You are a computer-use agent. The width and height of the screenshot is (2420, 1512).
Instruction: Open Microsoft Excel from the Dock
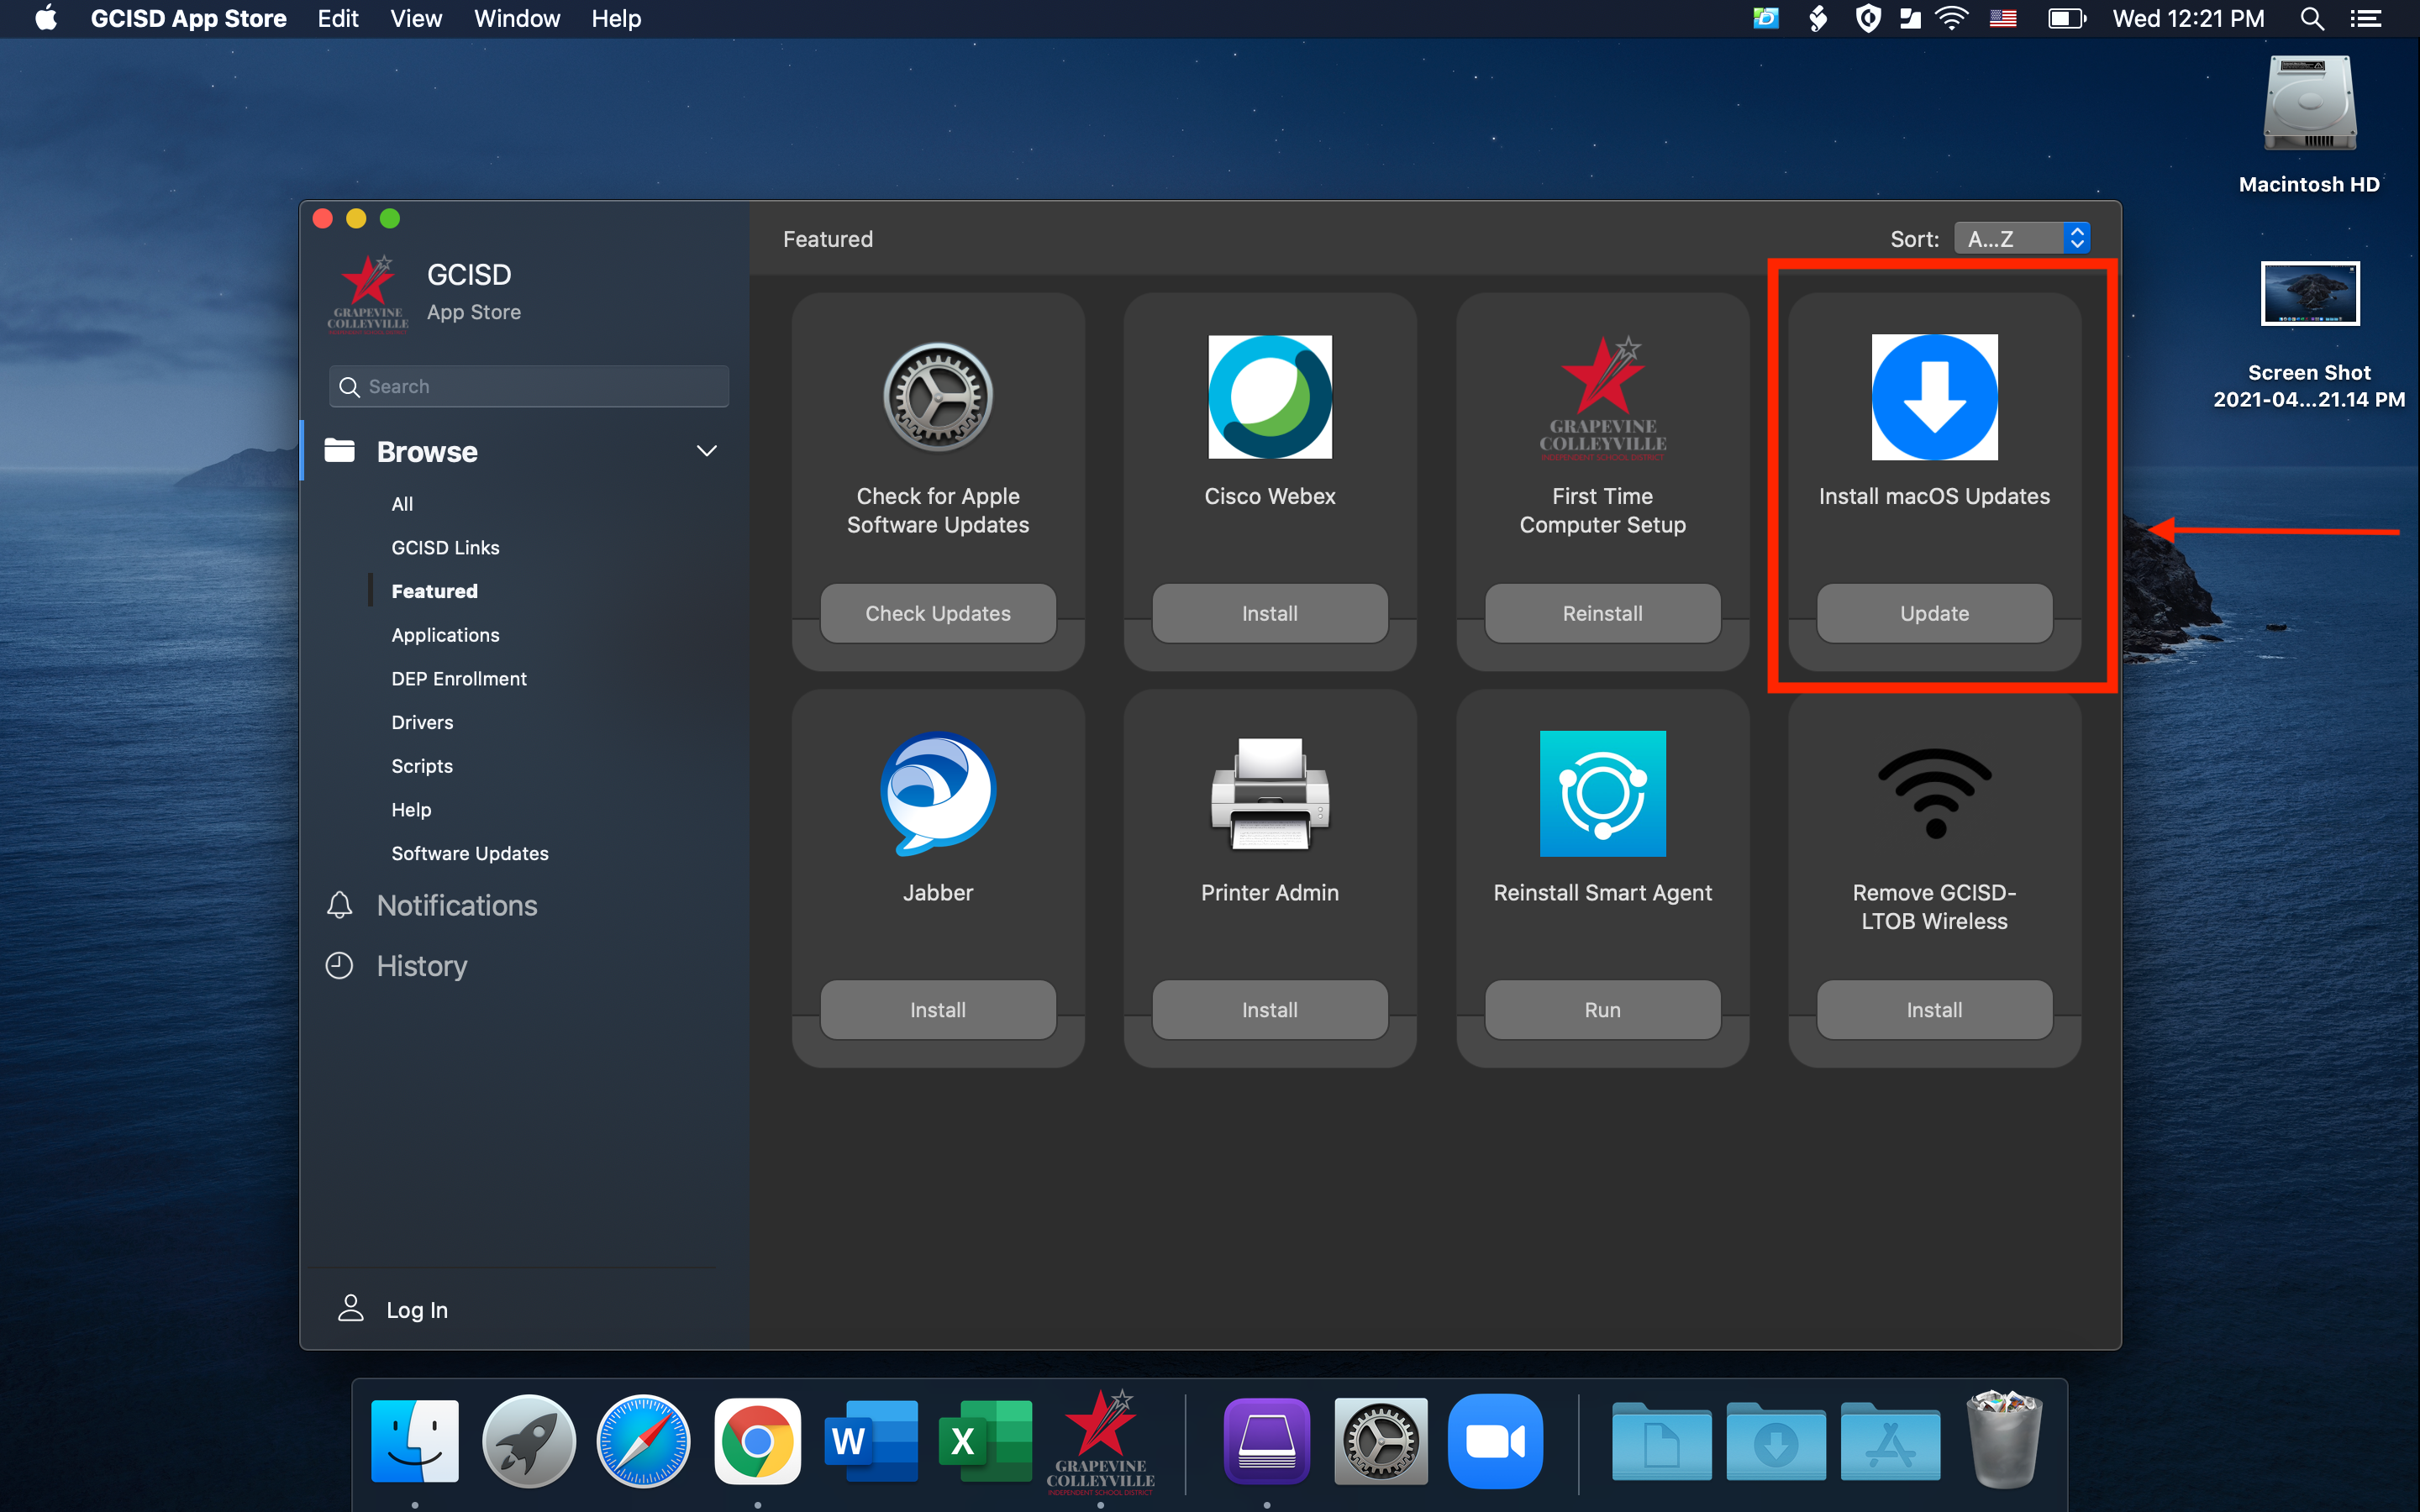point(985,1441)
